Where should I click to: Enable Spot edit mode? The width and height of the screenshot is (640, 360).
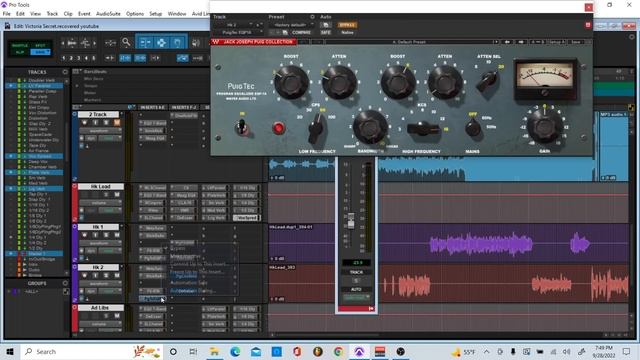point(40,45)
